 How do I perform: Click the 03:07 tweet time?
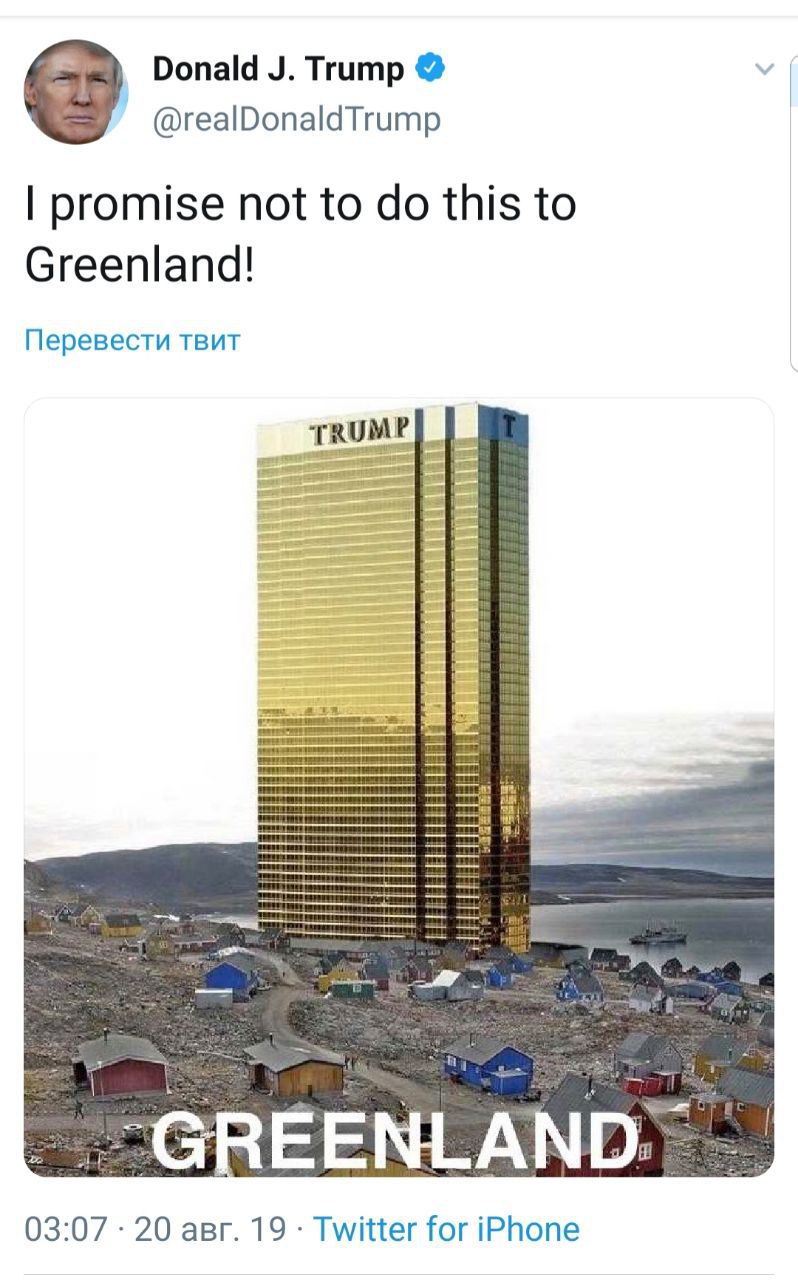pos(65,1228)
